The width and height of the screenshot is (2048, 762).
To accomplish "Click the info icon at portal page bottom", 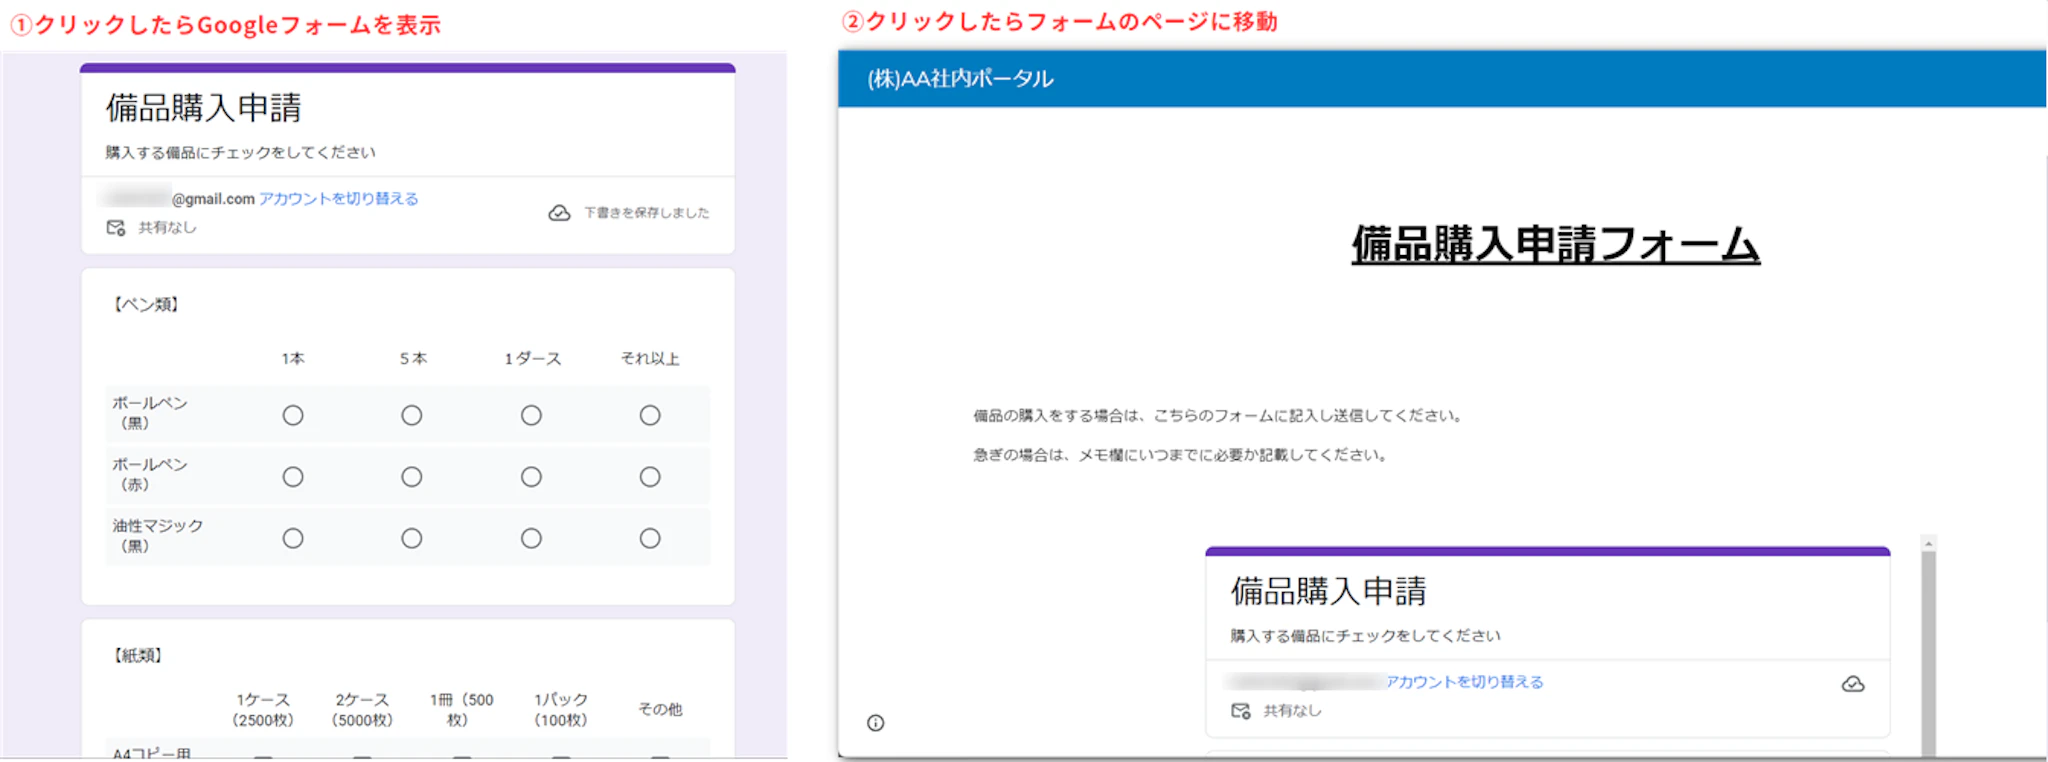I will pos(876,723).
